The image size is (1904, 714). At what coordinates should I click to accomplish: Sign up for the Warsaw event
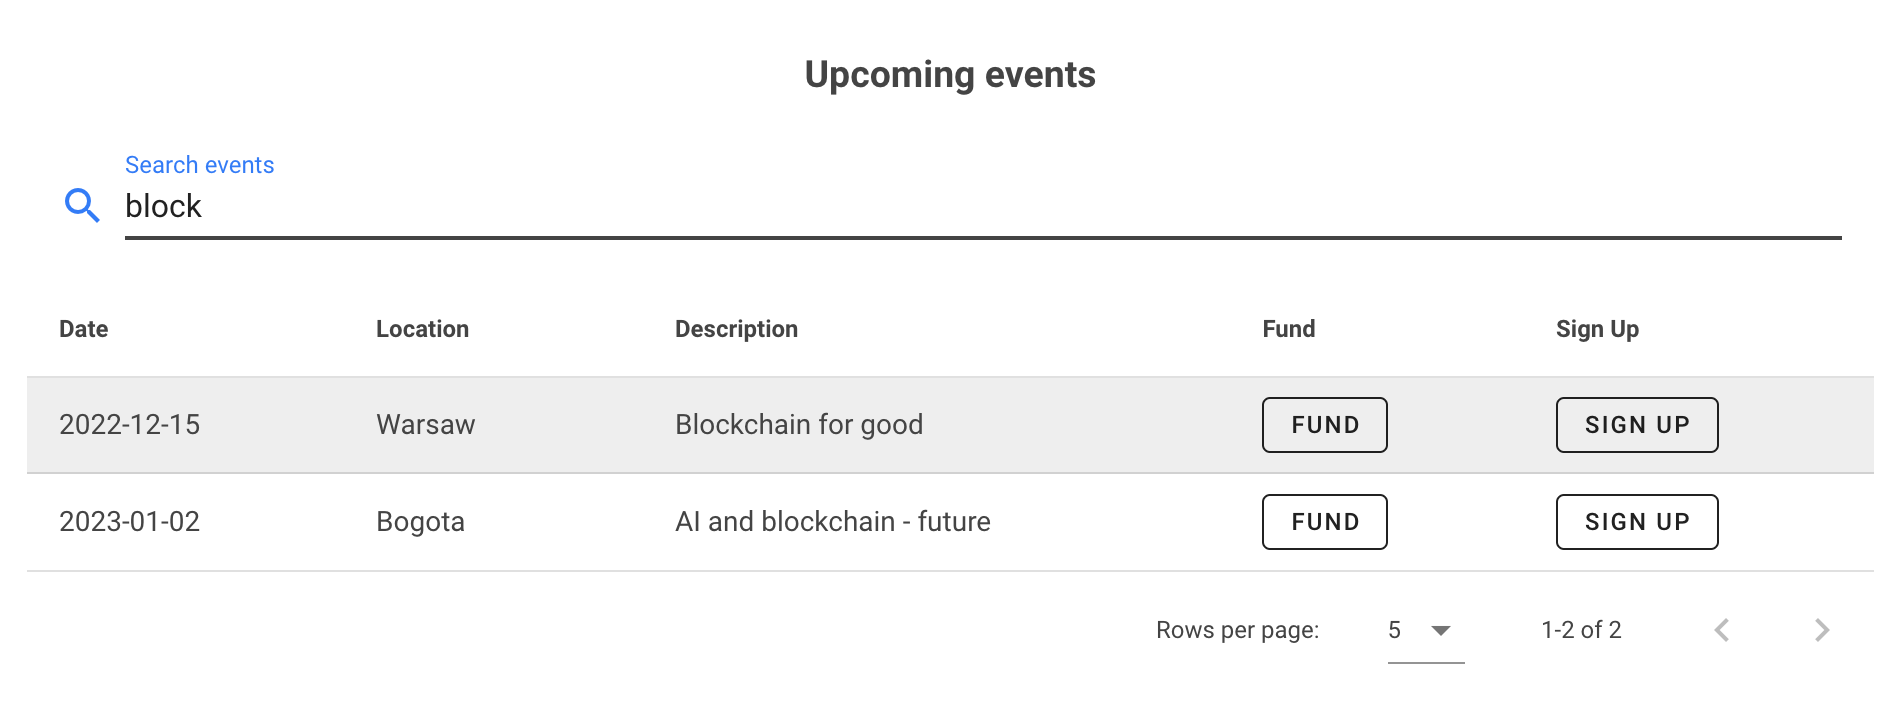(x=1636, y=424)
